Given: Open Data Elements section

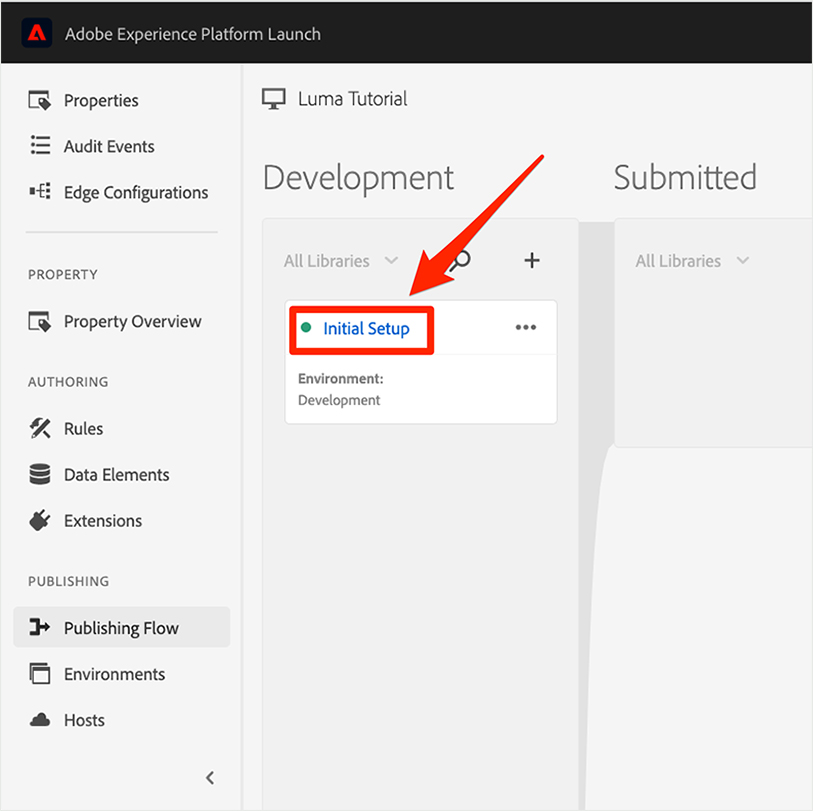Looking at the screenshot, I should pos(117,474).
